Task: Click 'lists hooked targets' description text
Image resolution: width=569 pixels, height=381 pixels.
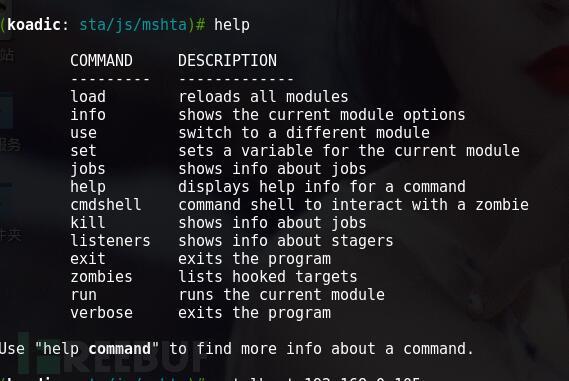Action: pos(268,277)
